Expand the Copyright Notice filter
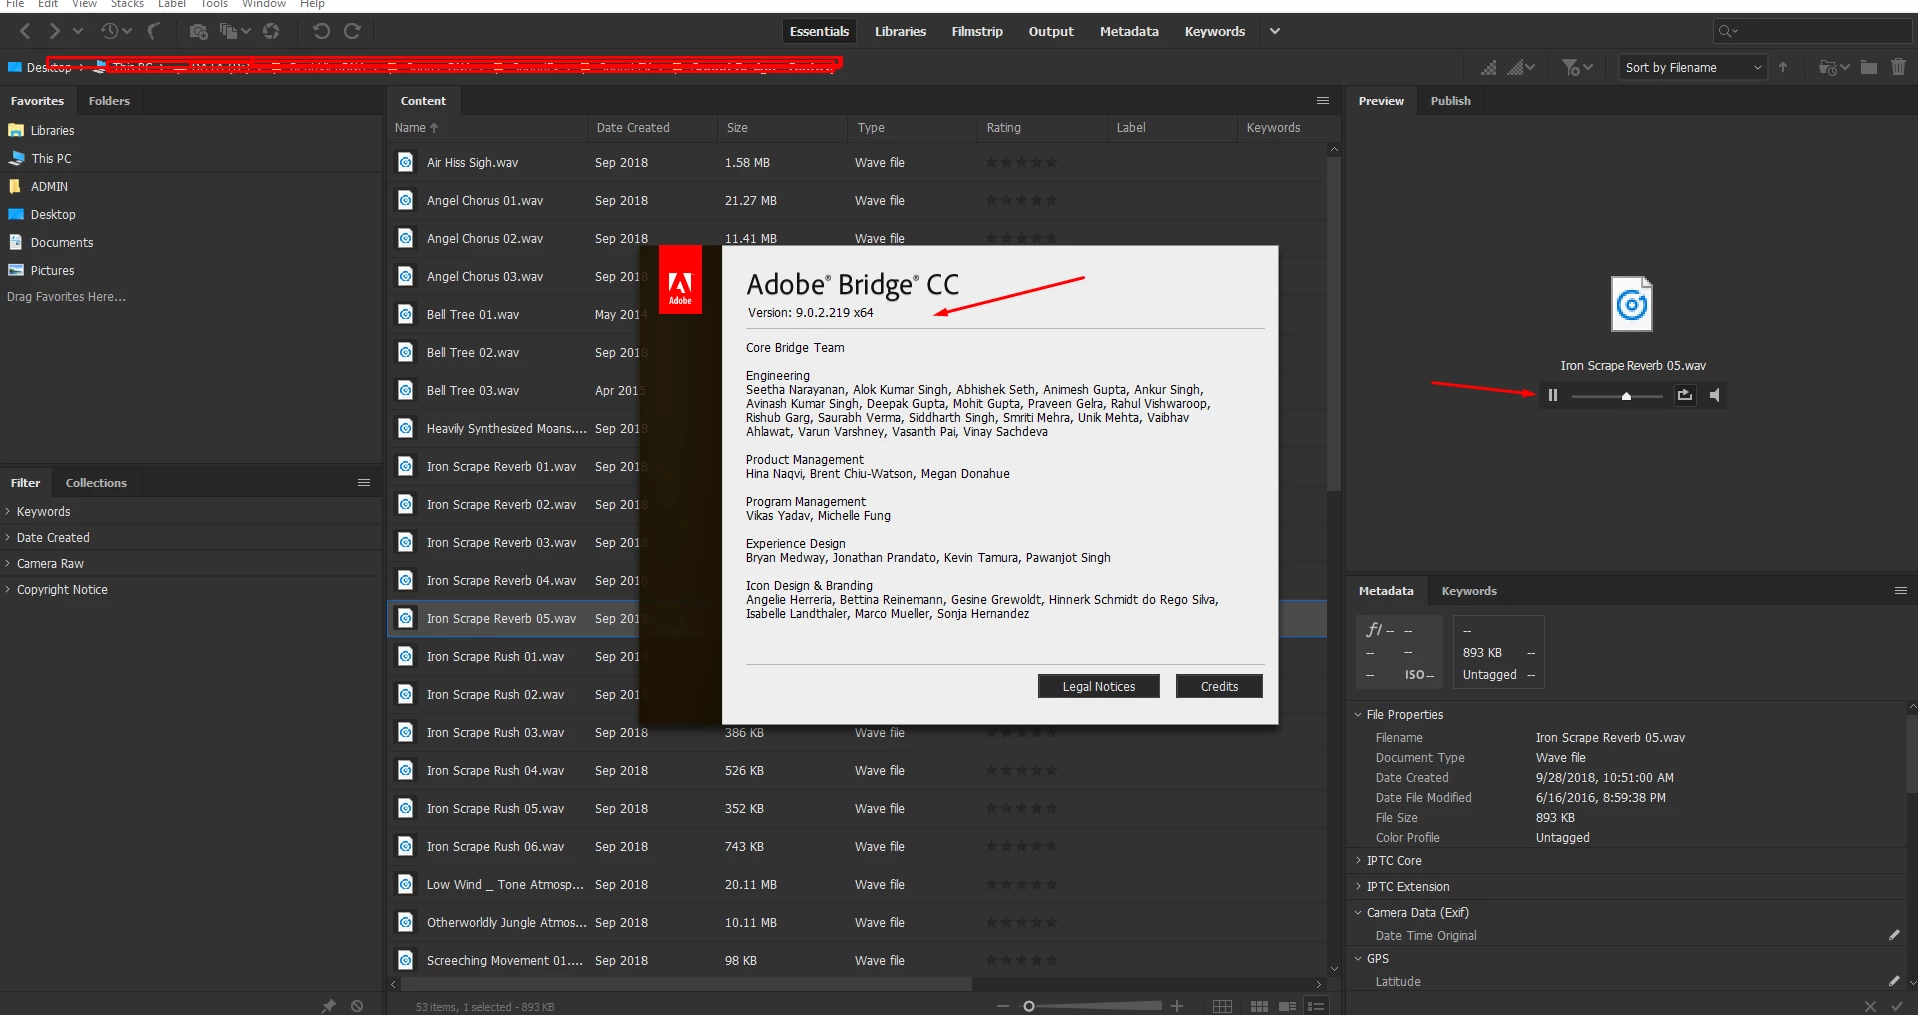This screenshot has height=1015, width=1918. tap(8, 589)
